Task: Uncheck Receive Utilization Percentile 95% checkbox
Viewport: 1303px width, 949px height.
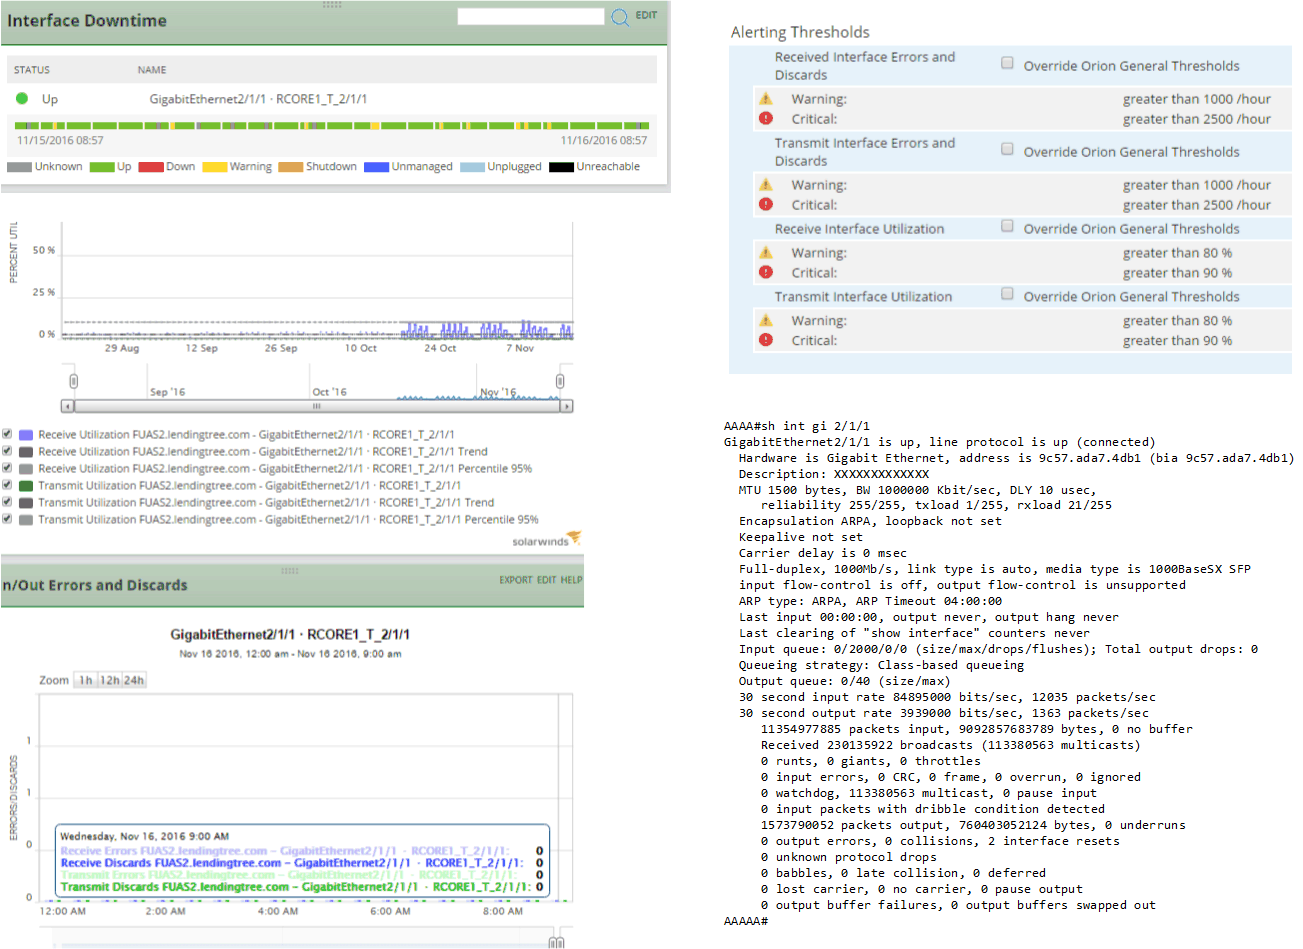Action: click(x=7, y=468)
